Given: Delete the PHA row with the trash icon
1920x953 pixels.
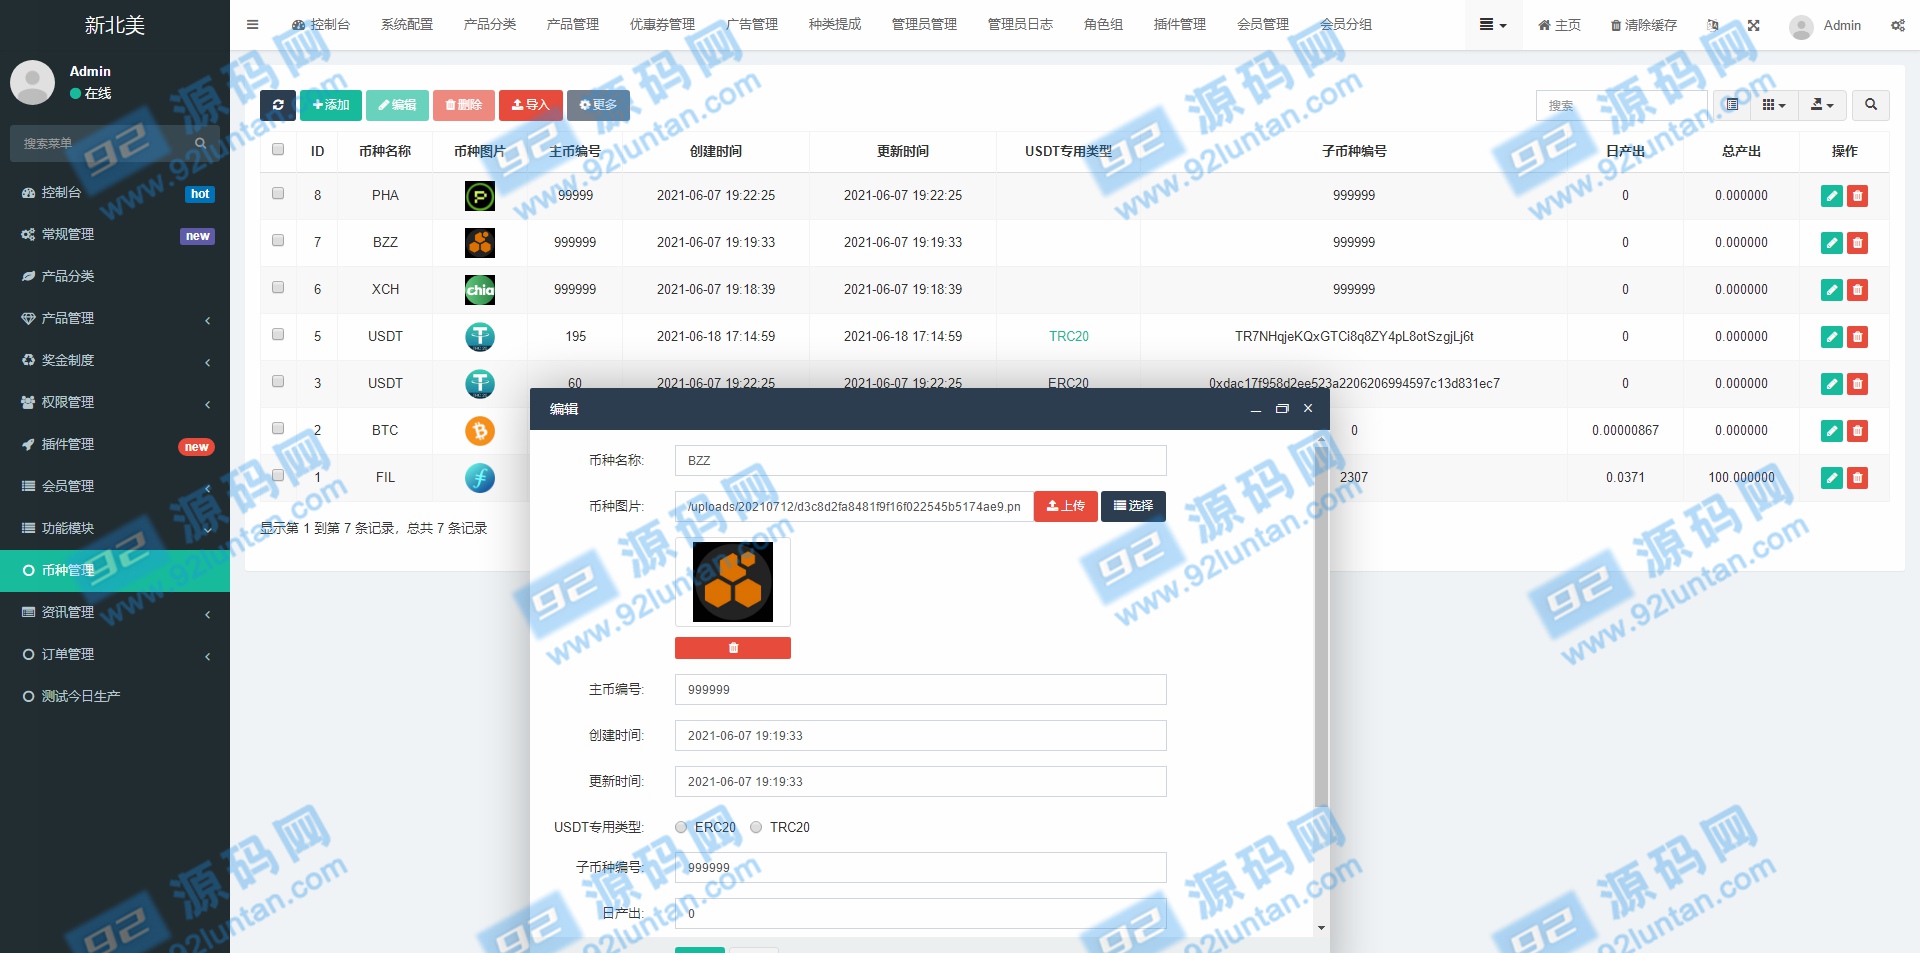Looking at the screenshot, I should 1858,196.
